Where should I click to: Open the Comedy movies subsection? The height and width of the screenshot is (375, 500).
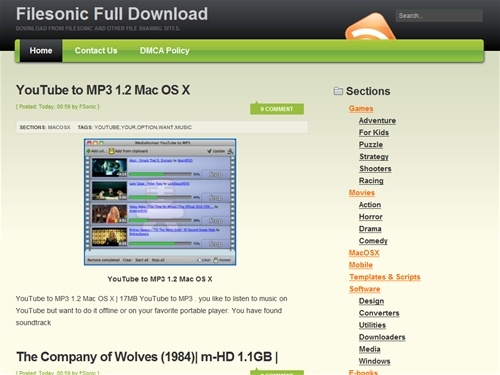pyautogui.click(x=373, y=241)
